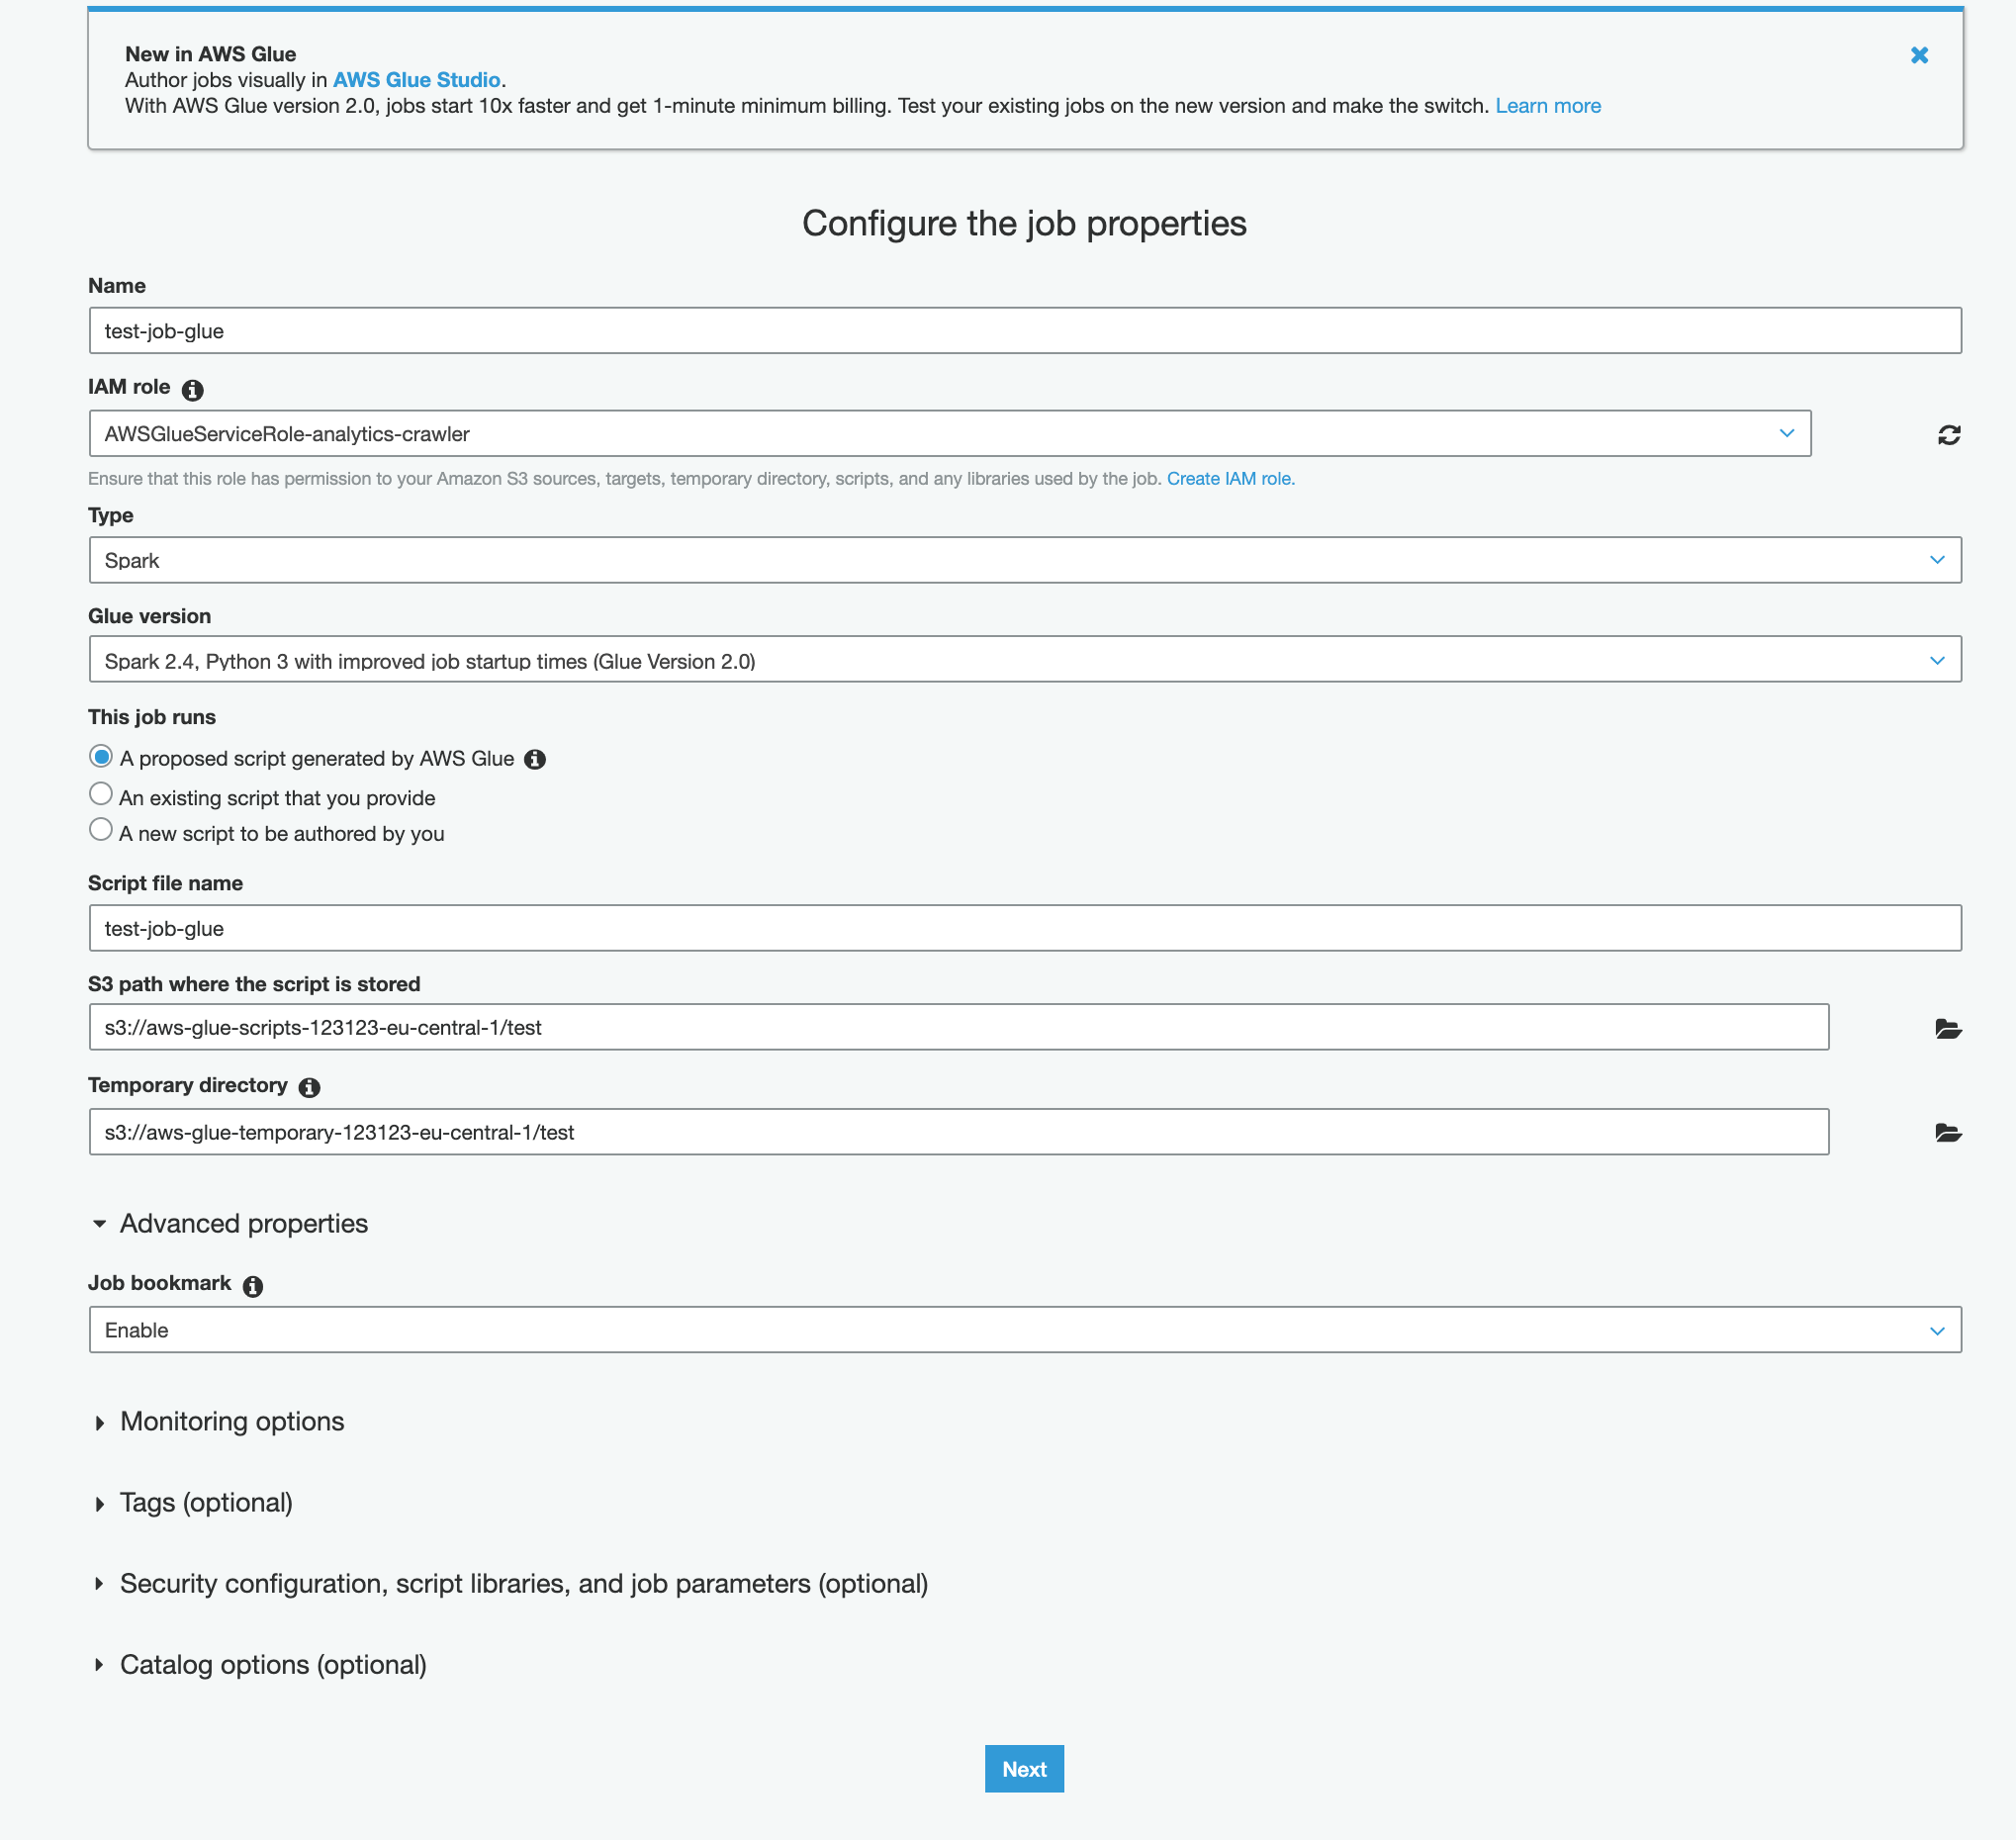
Task: Click the Next button
Action: (x=1023, y=1769)
